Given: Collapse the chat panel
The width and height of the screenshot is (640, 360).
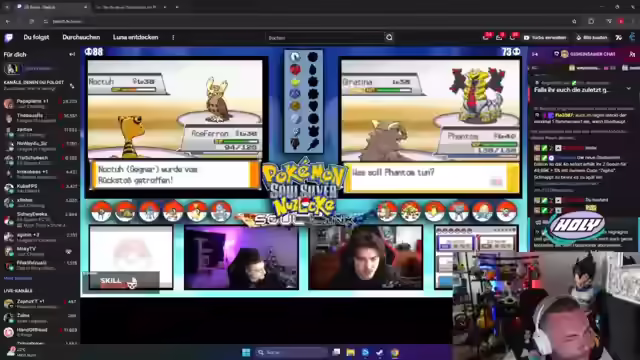Looking at the screenshot, I should click(535, 54).
